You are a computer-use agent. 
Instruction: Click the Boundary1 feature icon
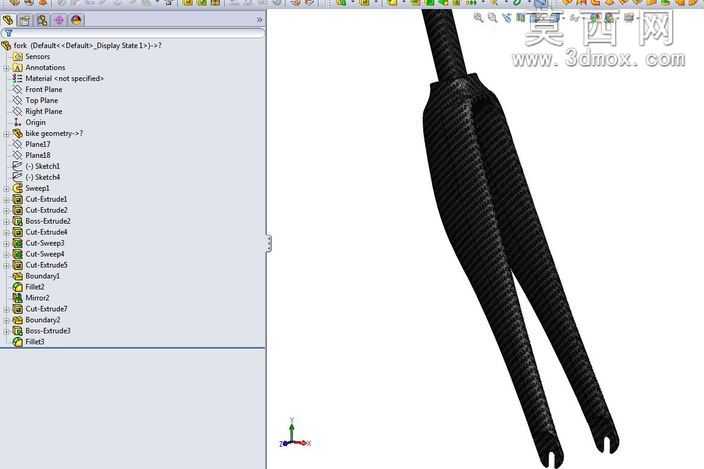click(18, 276)
